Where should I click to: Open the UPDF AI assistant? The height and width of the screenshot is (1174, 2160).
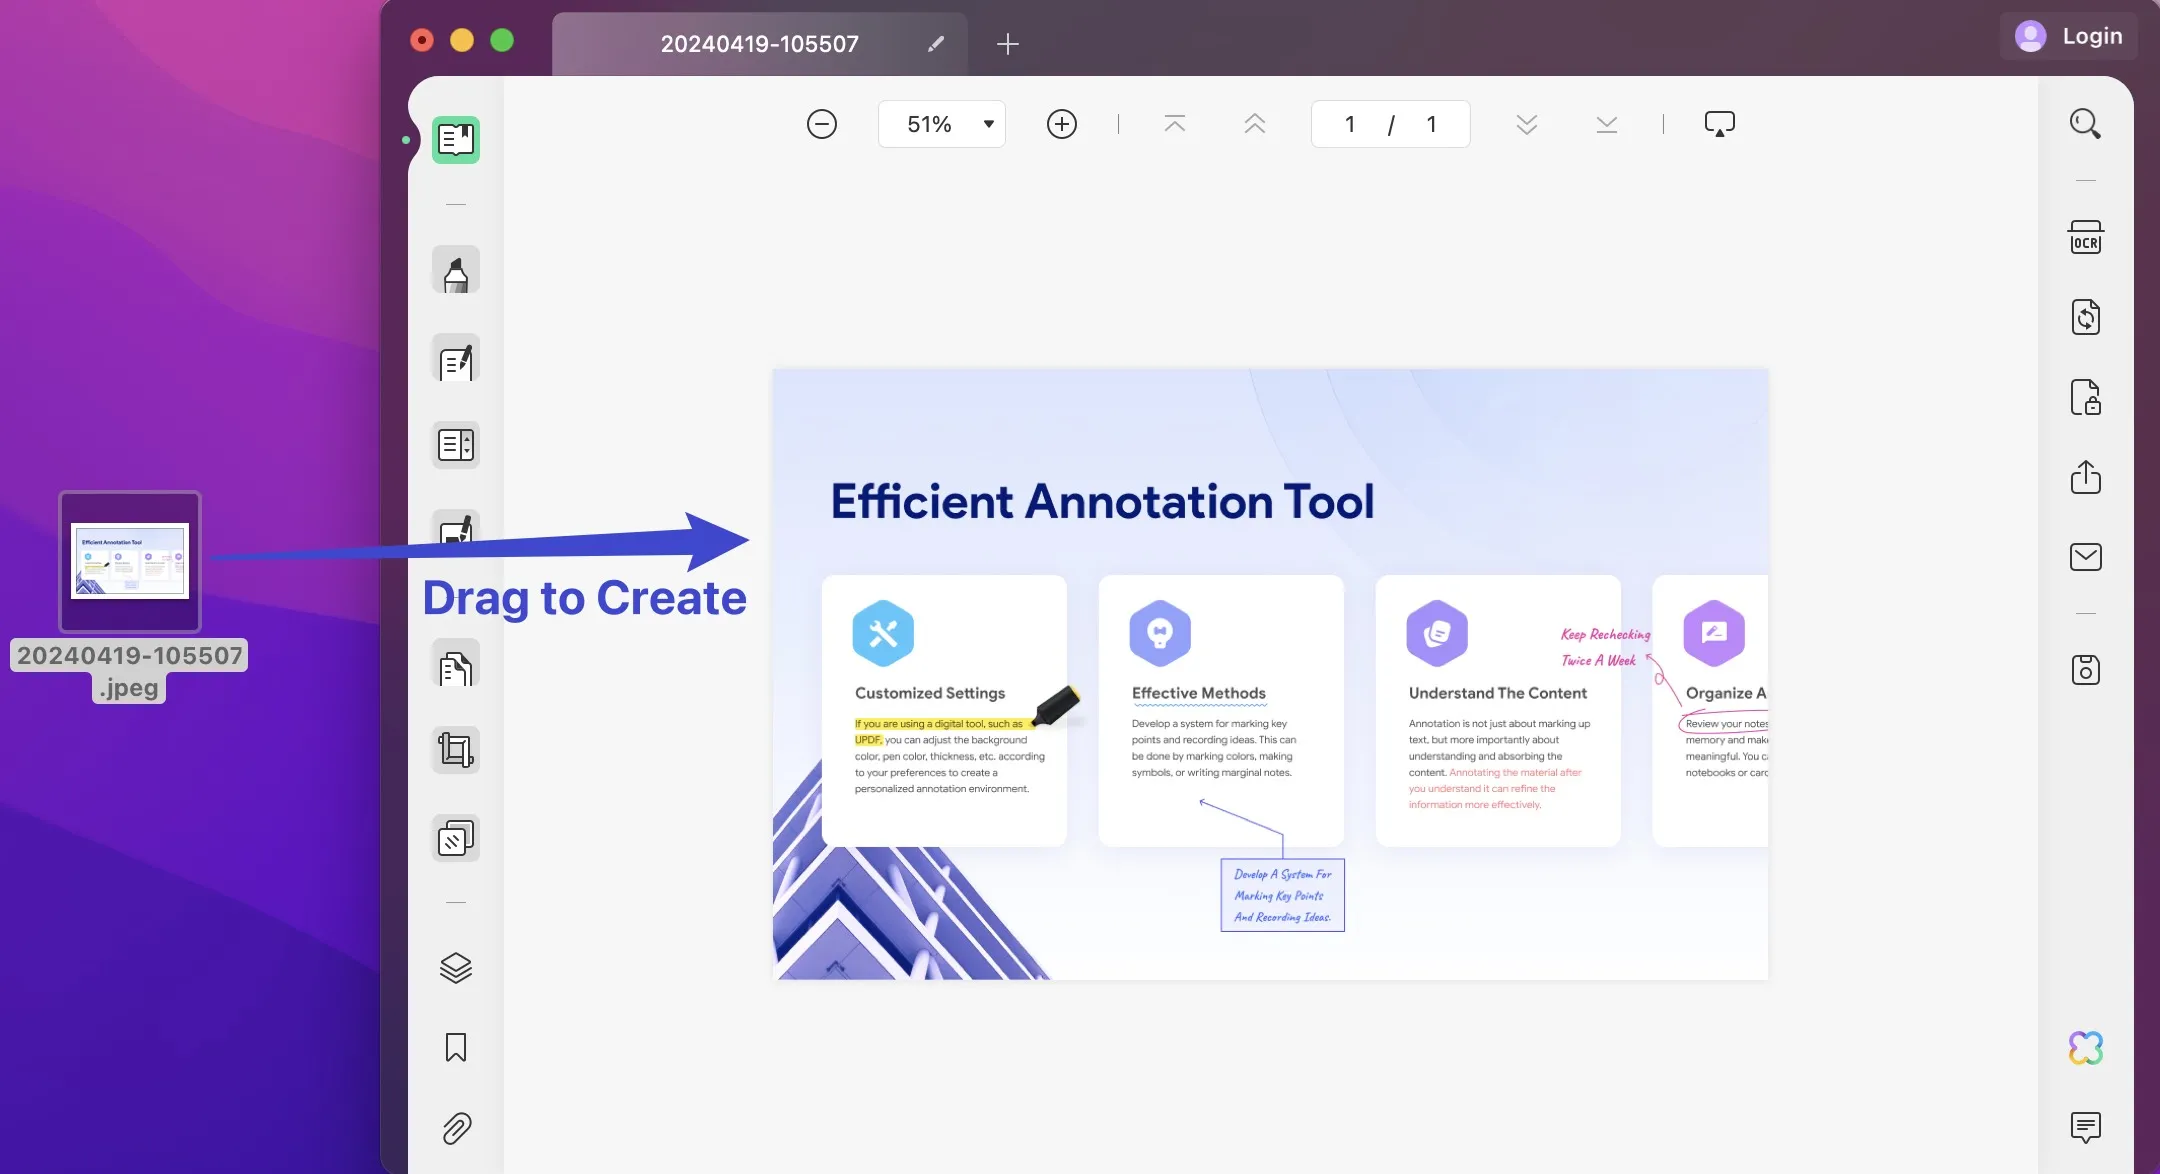click(2085, 1048)
